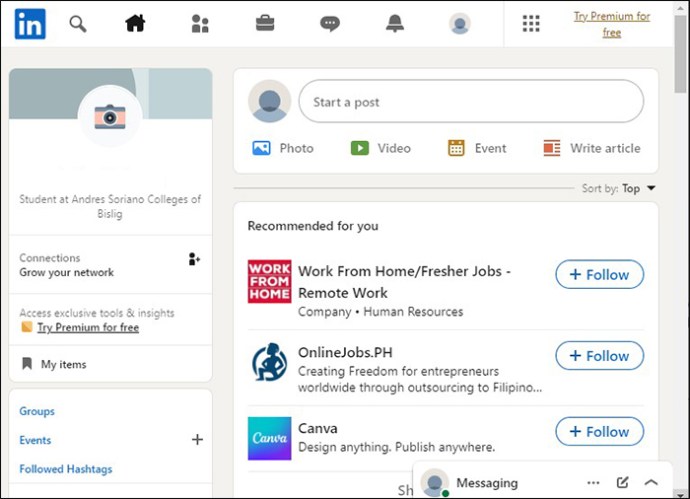The image size is (690, 499).
Task: Follow Work From Home/Fresher Jobs
Action: [x=599, y=274]
